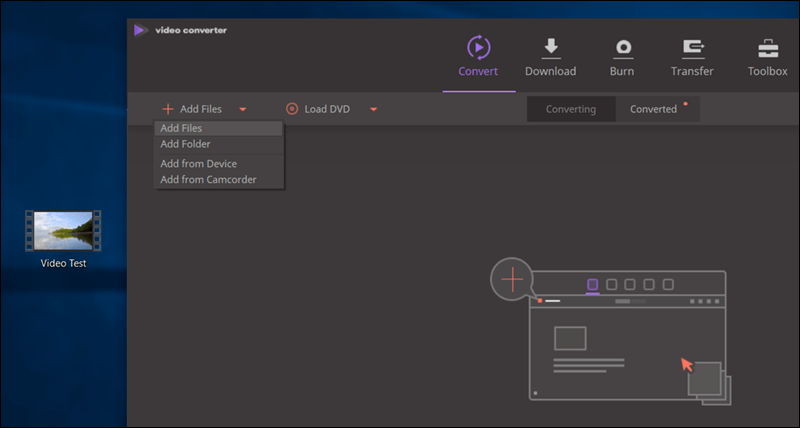Click the Toolbox label text

tap(767, 71)
